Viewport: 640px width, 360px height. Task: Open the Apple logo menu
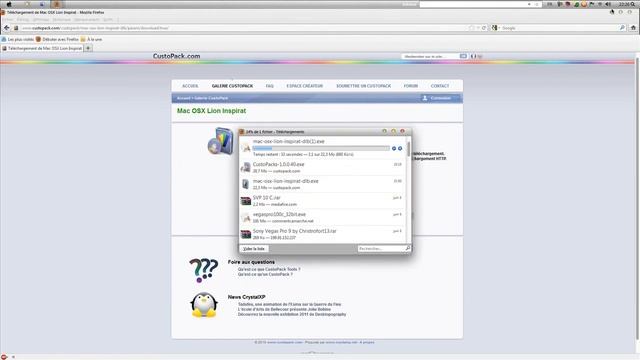tap(9, 4)
